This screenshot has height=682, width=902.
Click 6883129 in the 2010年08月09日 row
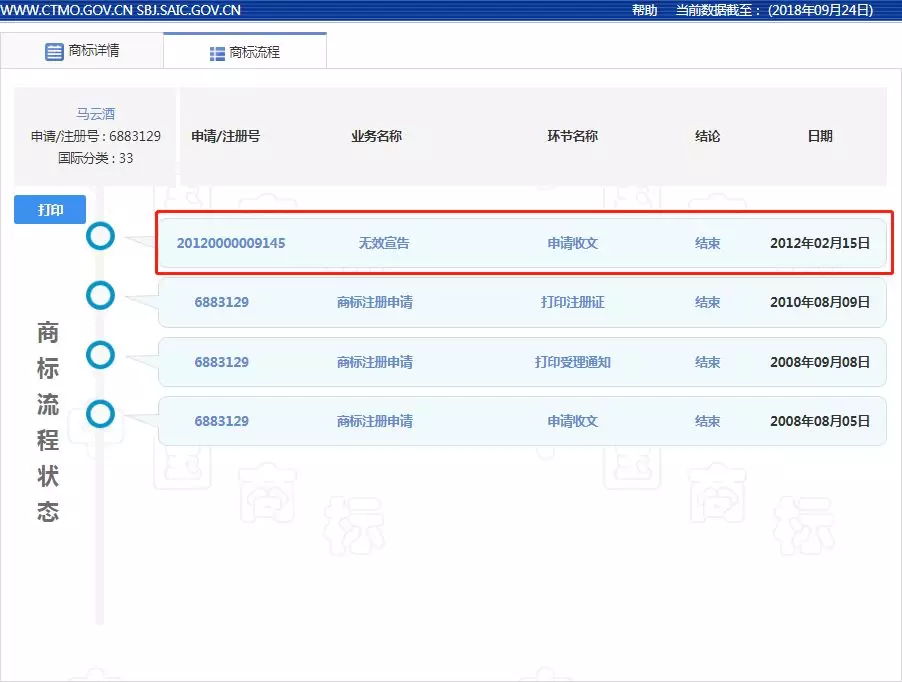(x=221, y=302)
